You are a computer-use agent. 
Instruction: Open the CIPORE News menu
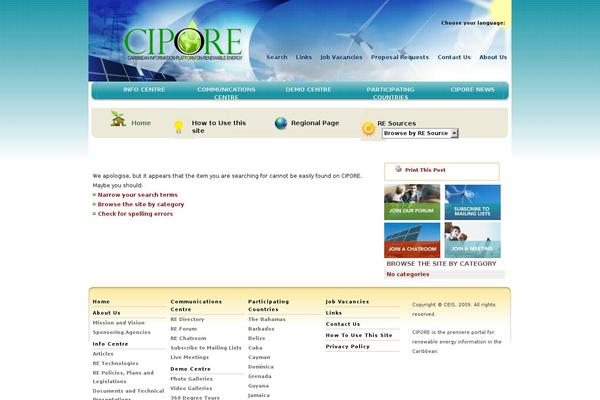(x=472, y=90)
